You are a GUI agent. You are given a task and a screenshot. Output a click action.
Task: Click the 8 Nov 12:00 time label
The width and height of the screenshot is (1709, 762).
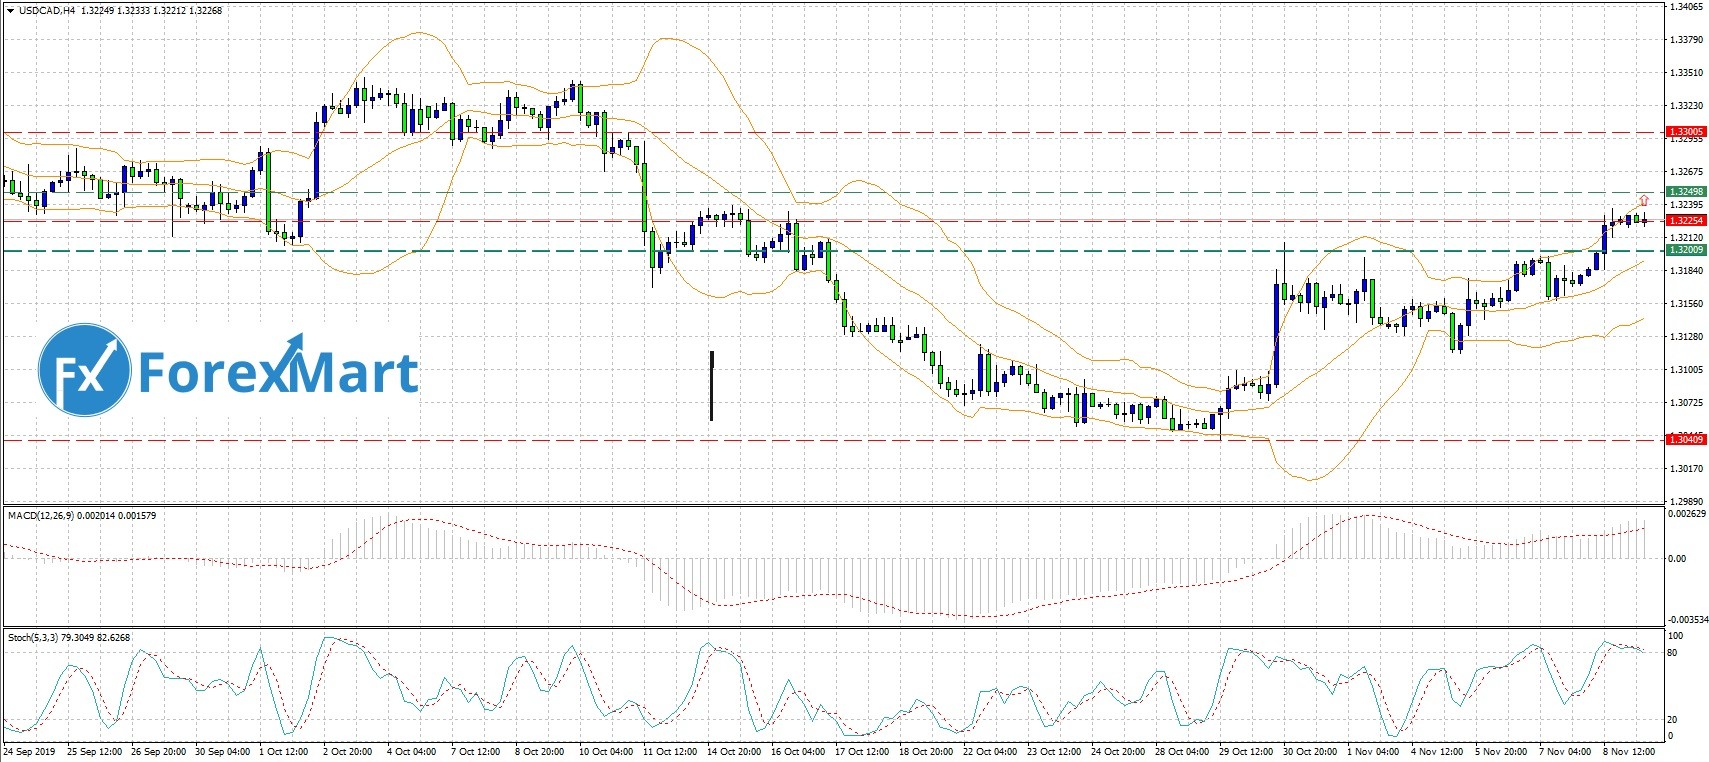click(x=1629, y=752)
